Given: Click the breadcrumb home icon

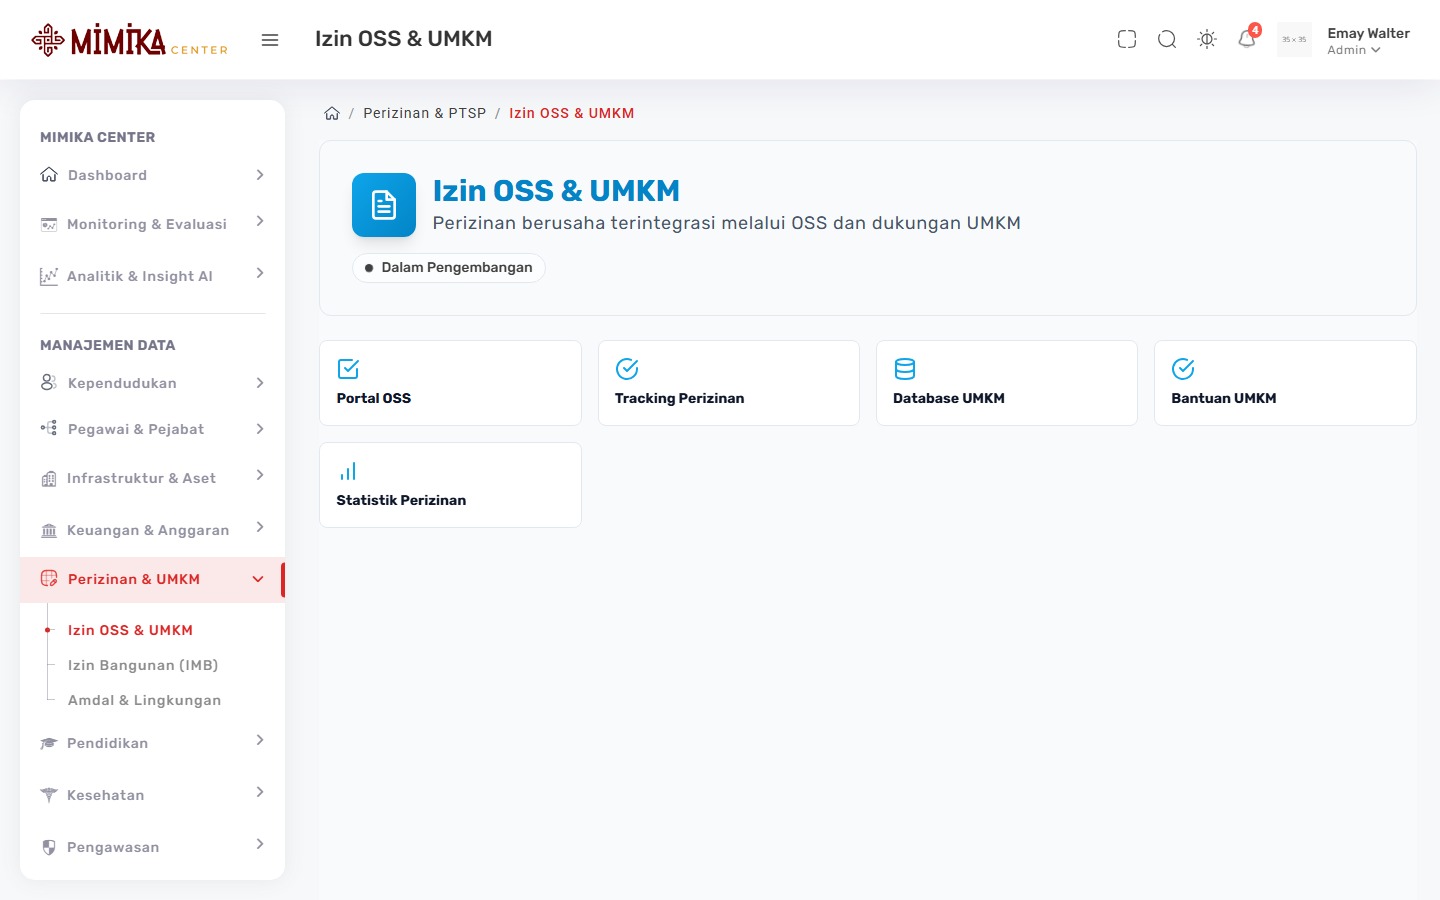Looking at the screenshot, I should [x=332, y=113].
